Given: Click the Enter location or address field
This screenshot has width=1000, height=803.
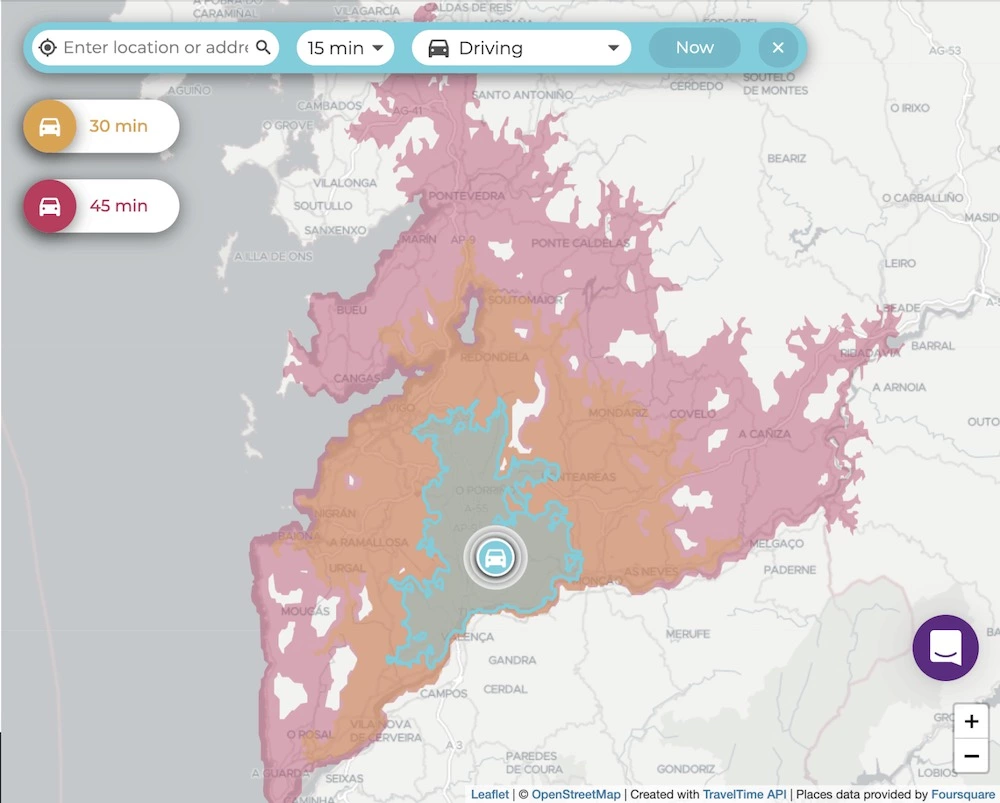Looking at the screenshot, I should (155, 48).
